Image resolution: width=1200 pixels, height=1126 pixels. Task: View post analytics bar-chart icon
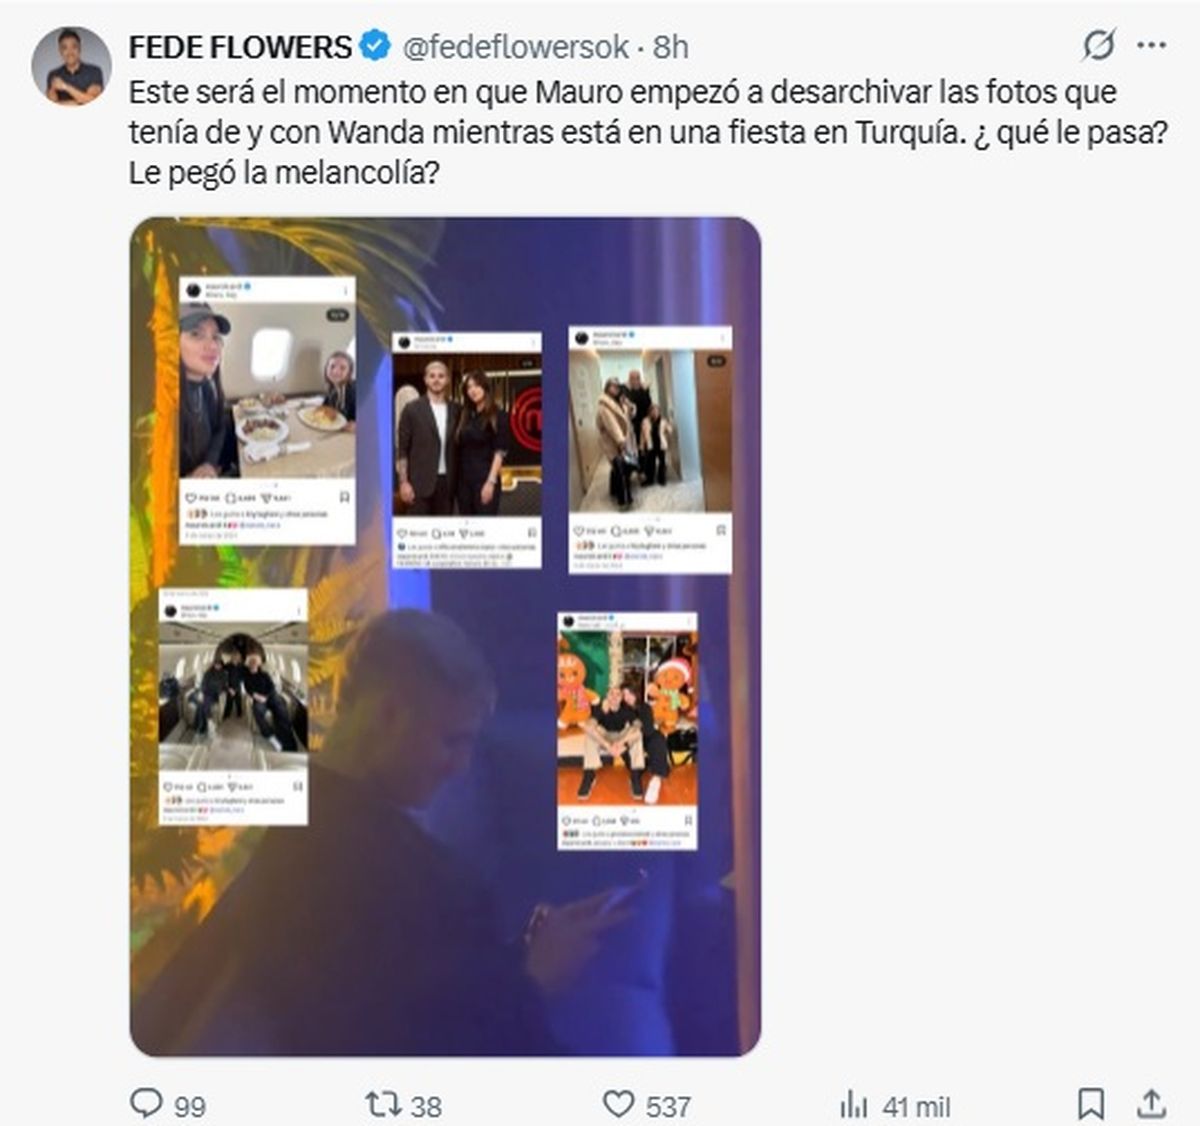[x=854, y=1104]
